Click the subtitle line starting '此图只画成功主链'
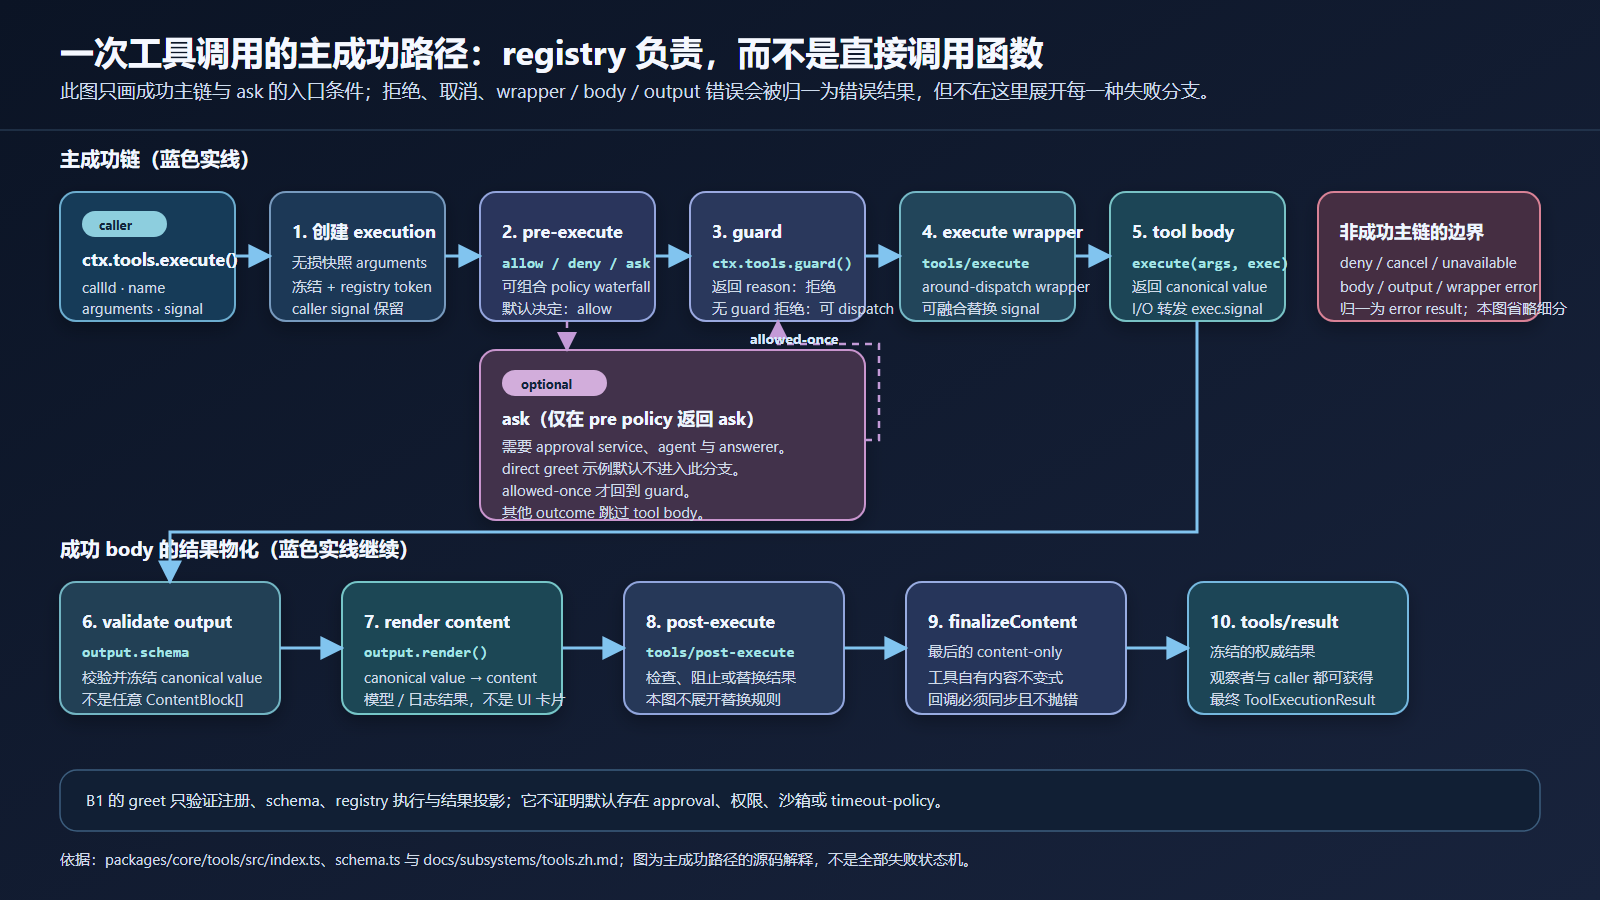 [x=638, y=92]
